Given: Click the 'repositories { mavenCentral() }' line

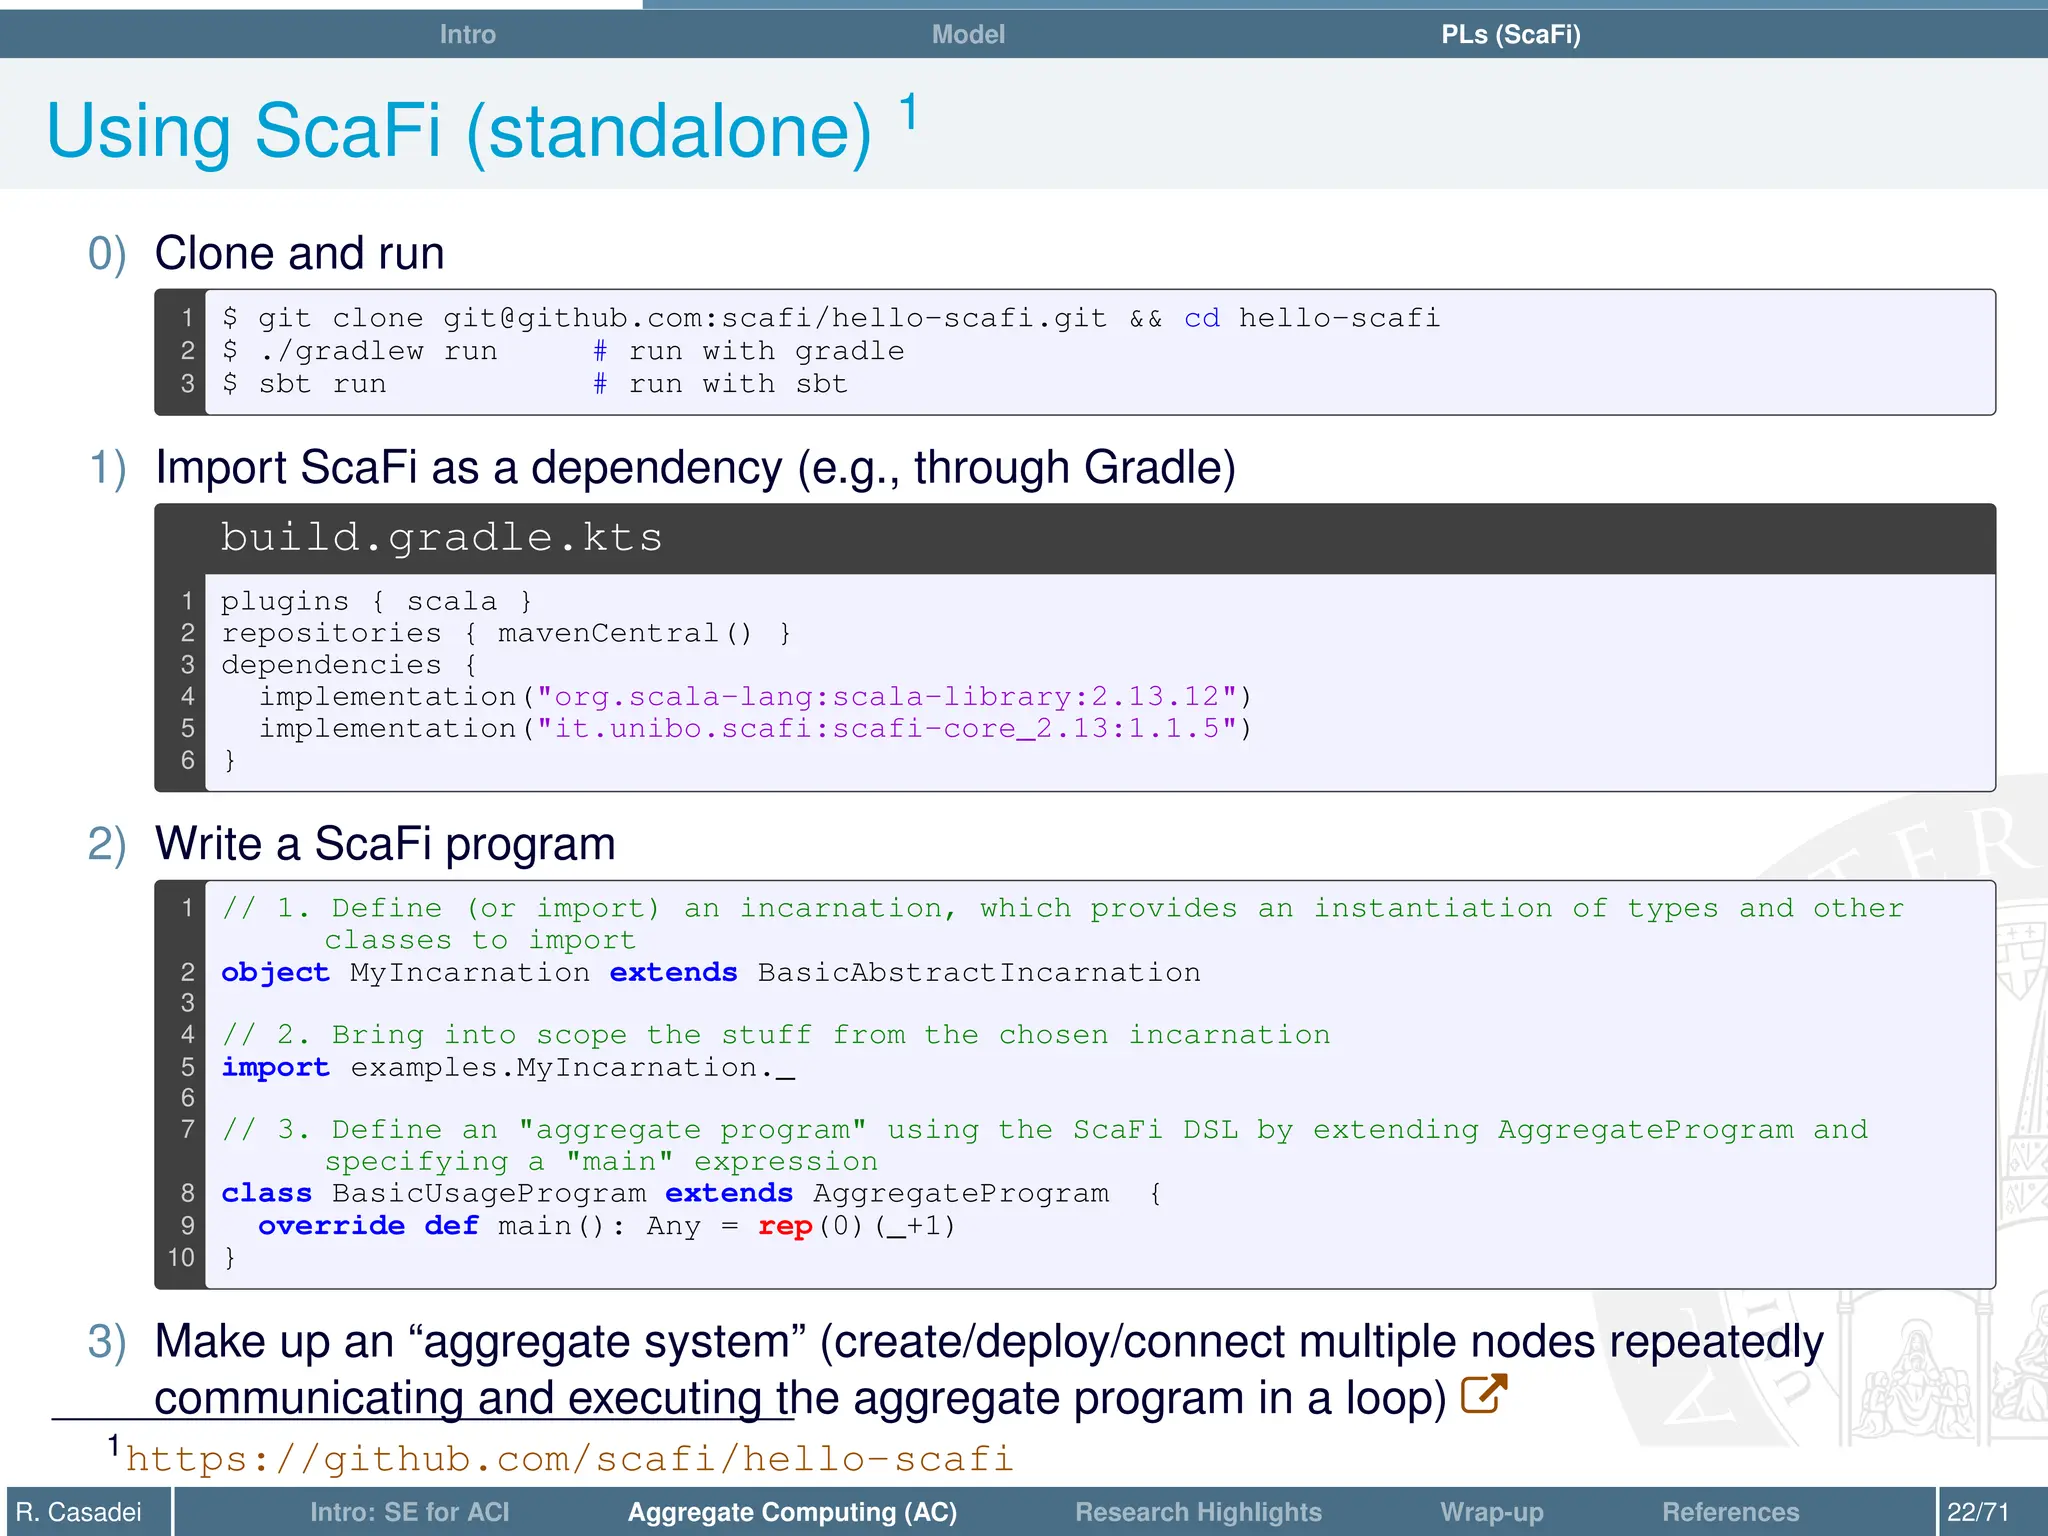Looking at the screenshot, I should point(506,633).
